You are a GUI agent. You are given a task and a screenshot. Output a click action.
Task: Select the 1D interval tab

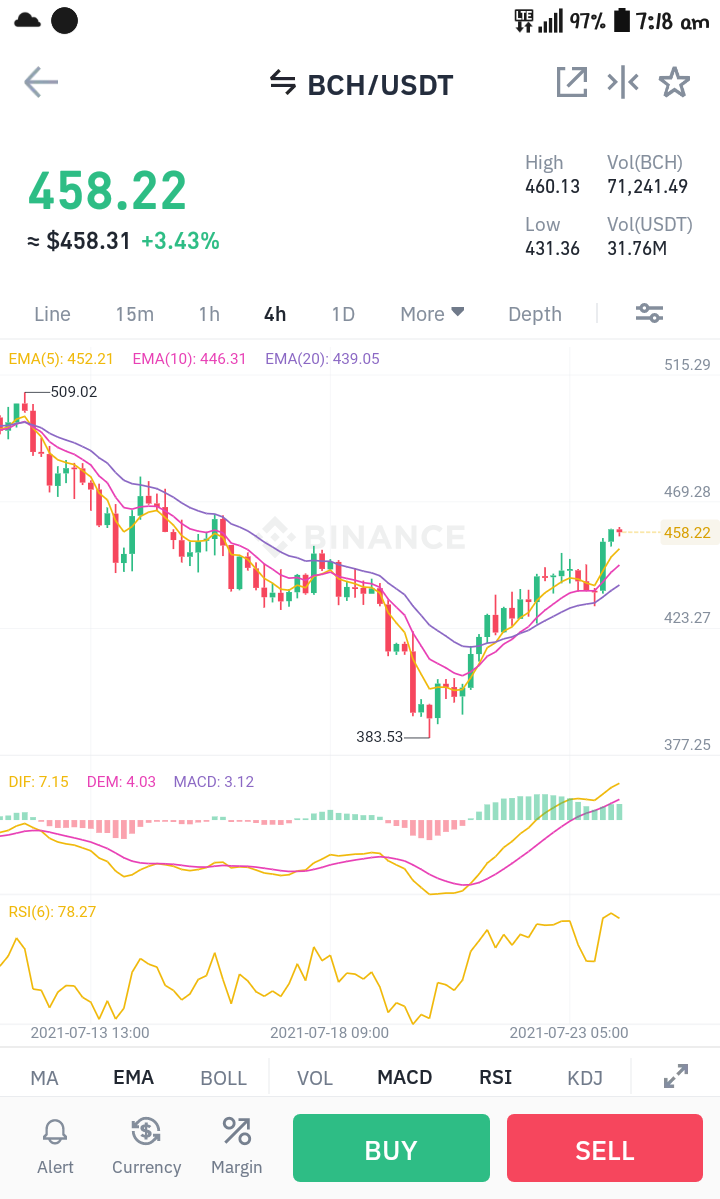tap(343, 314)
